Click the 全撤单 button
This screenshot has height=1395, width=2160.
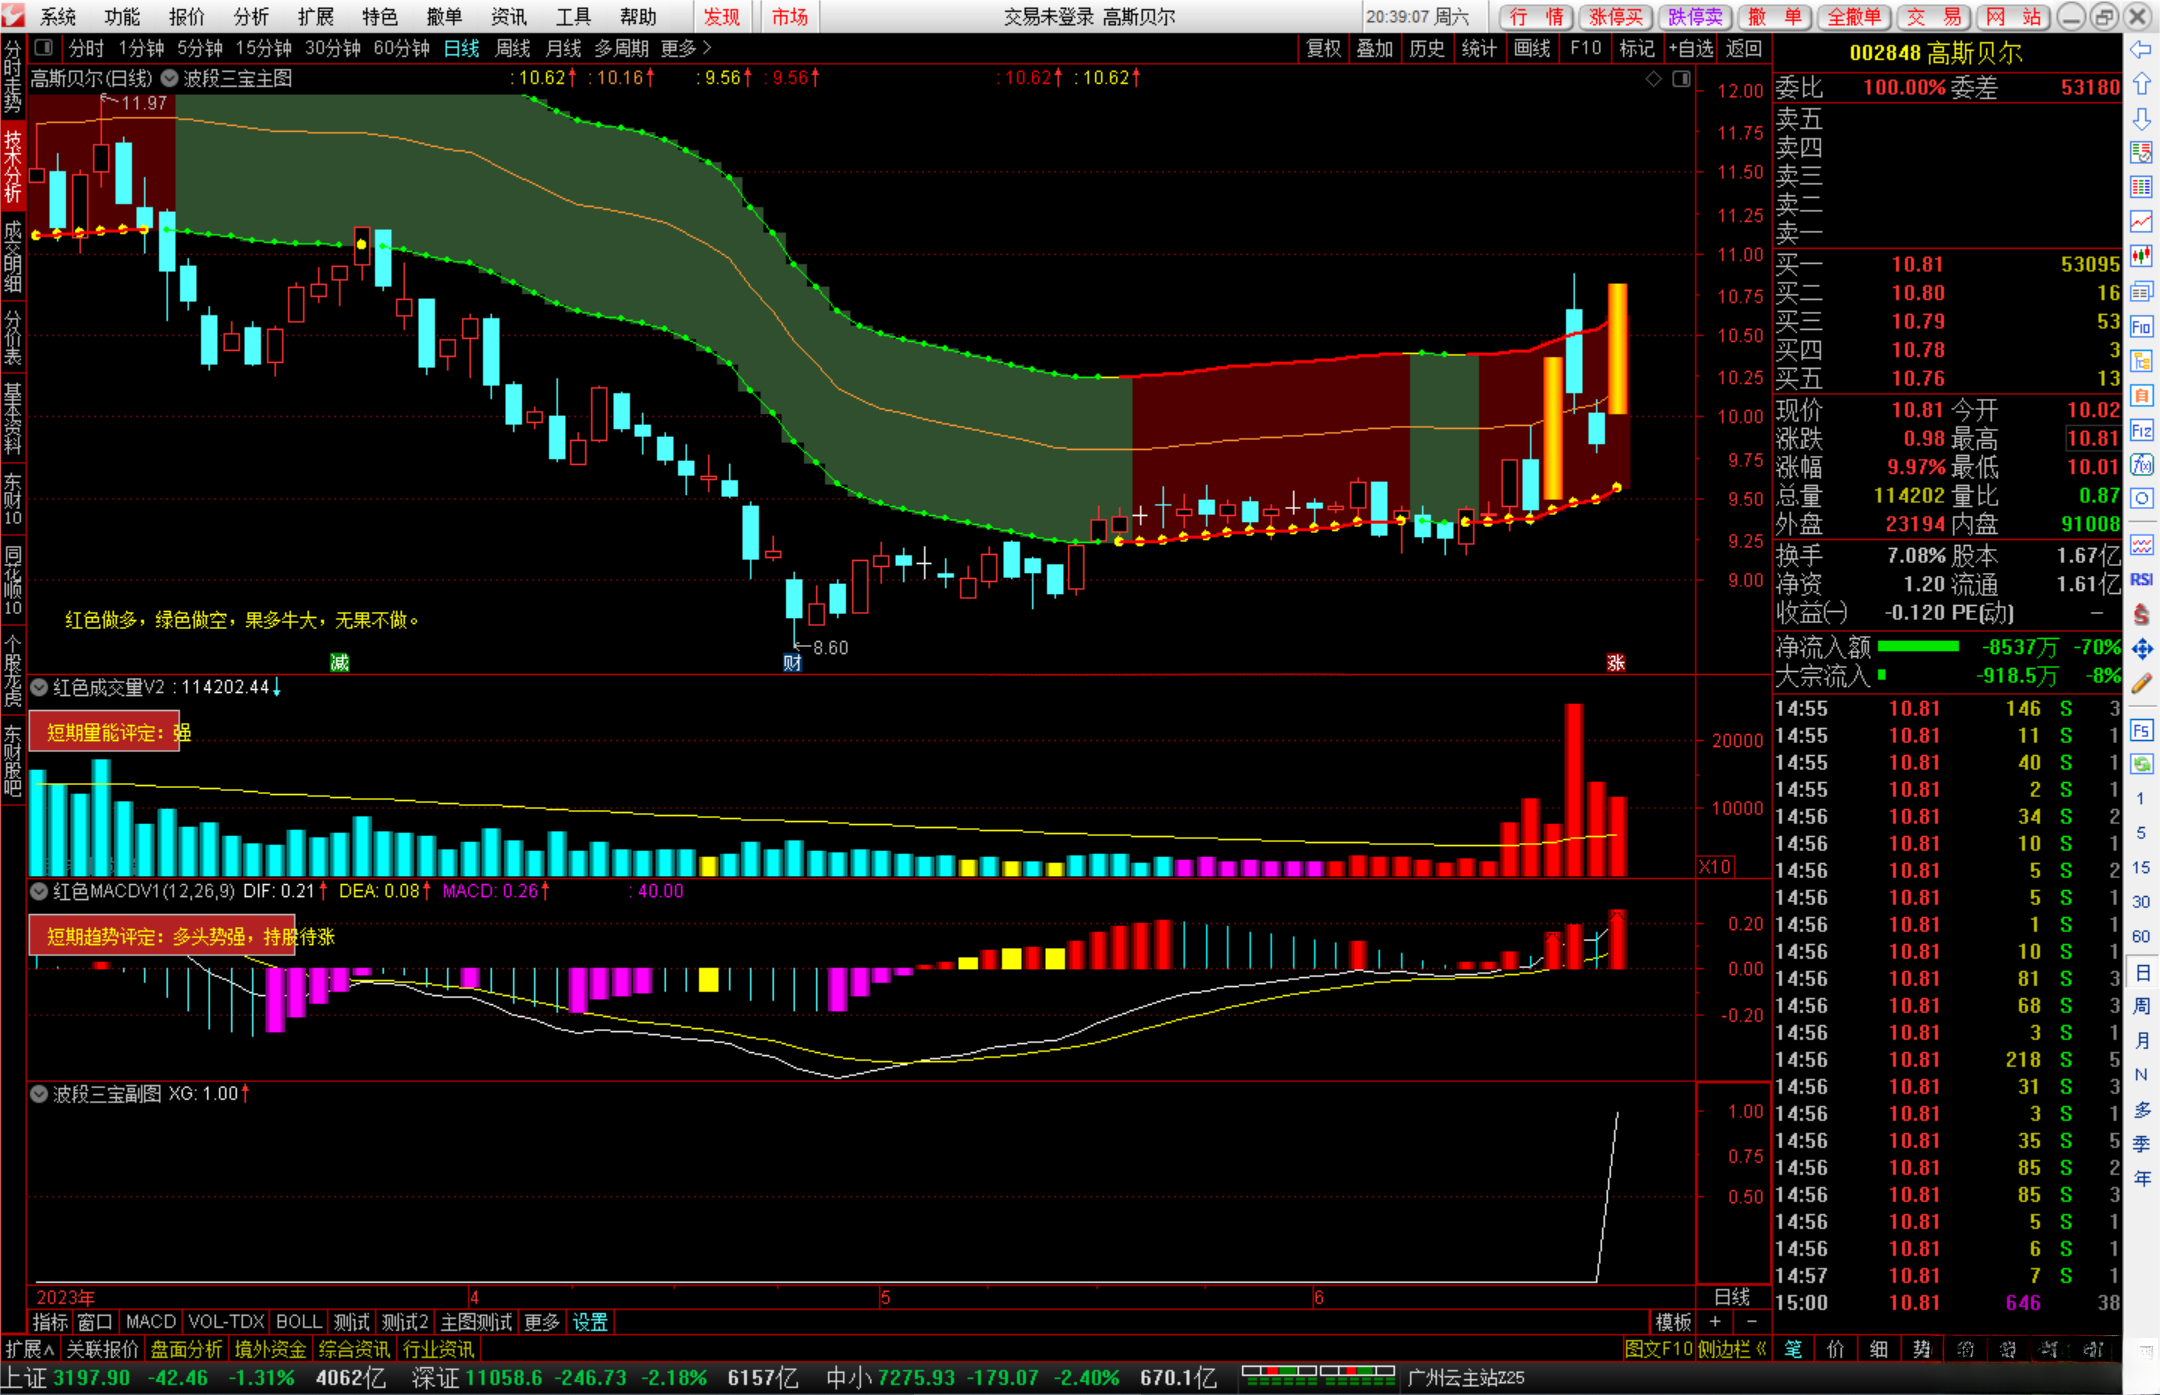(x=1854, y=16)
